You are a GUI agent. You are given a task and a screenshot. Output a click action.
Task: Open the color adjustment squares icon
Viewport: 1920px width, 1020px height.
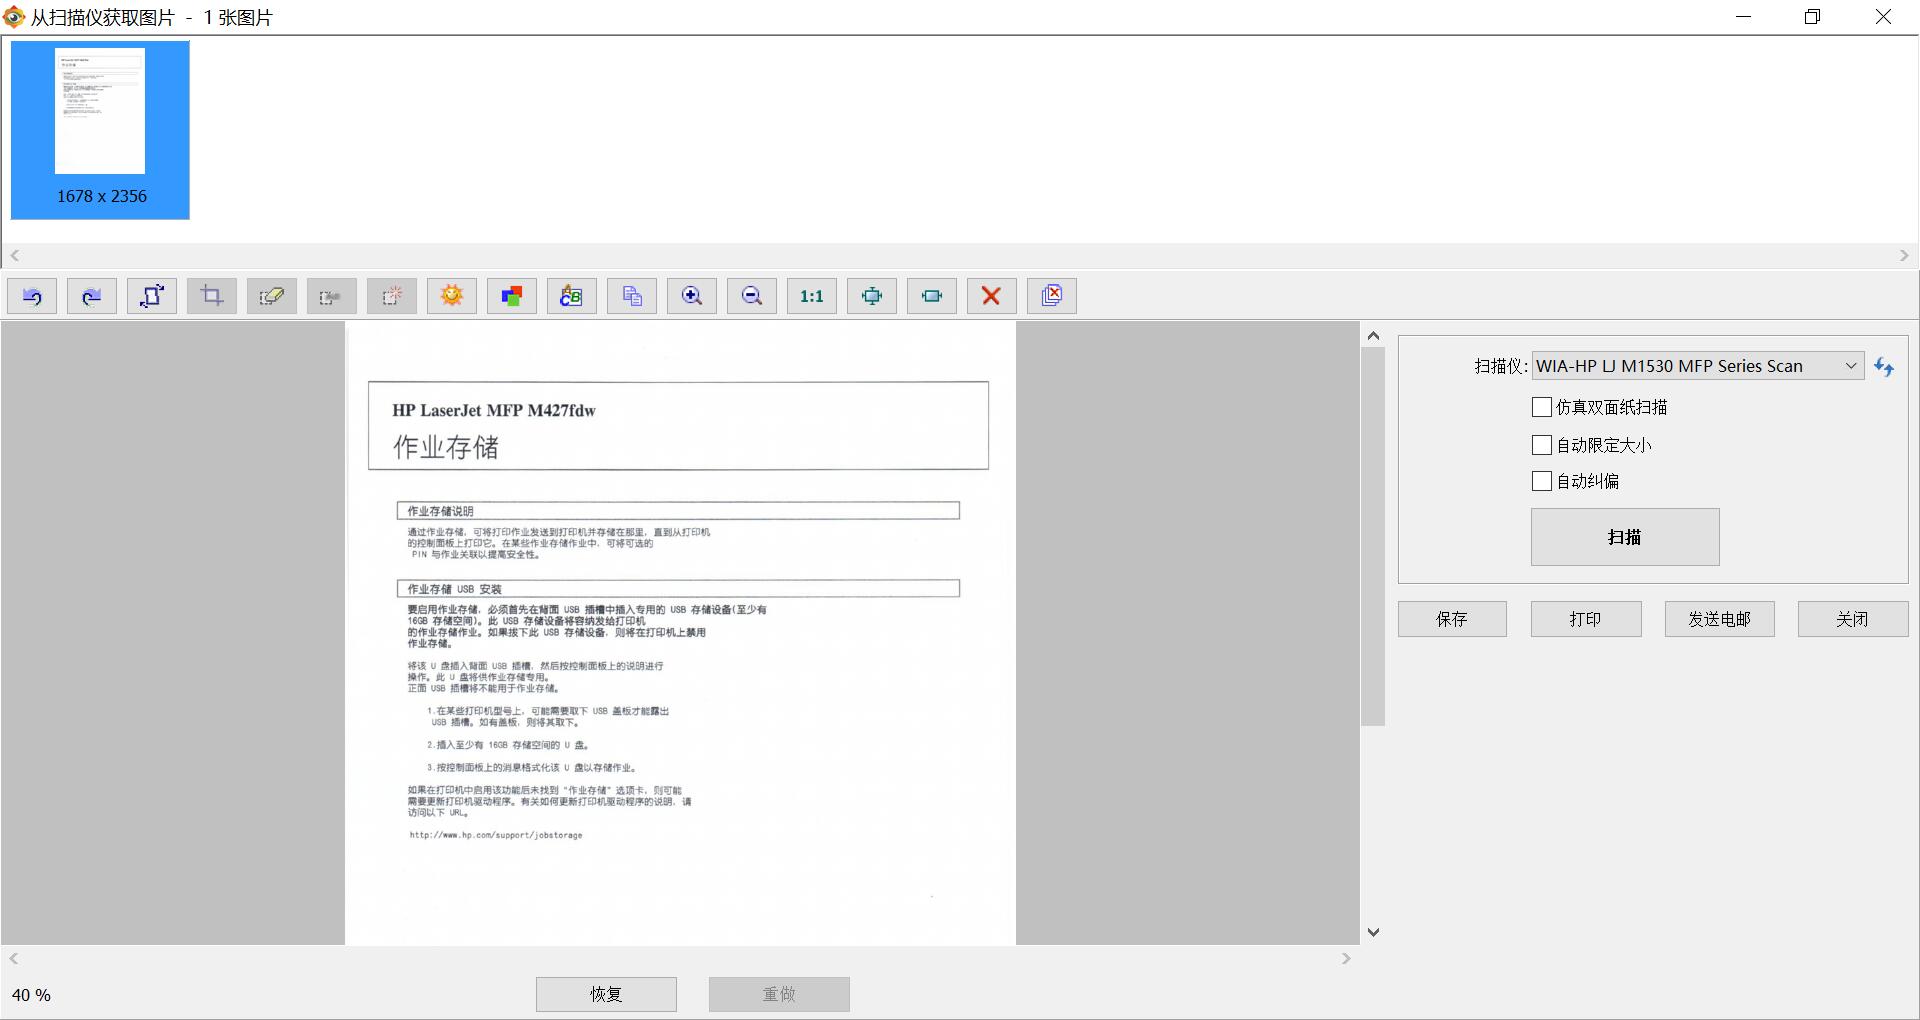click(512, 296)
